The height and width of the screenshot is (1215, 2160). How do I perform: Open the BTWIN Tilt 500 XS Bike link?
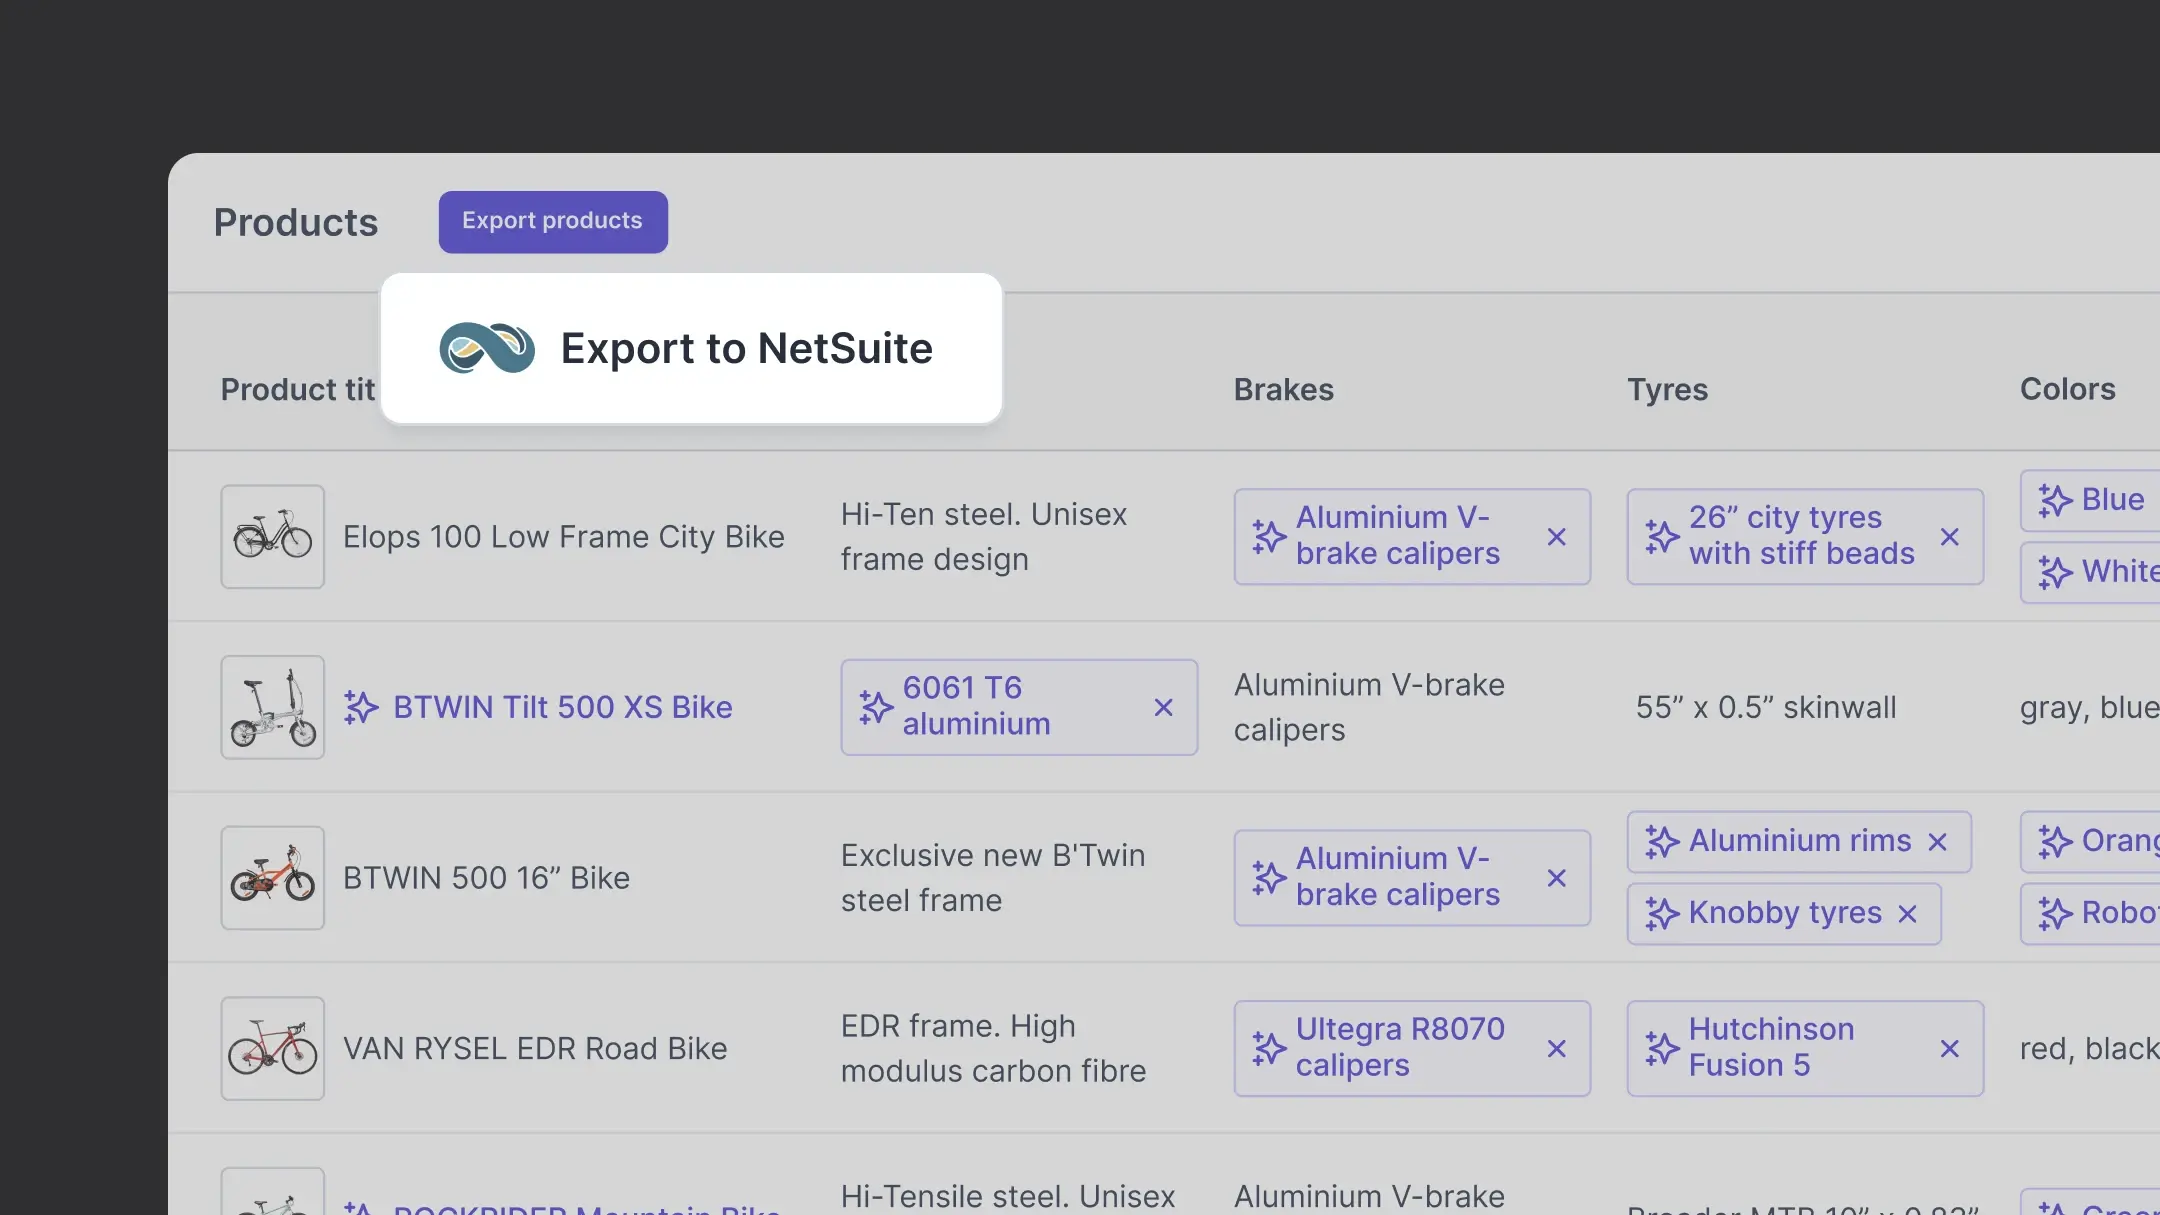(562, 708)
